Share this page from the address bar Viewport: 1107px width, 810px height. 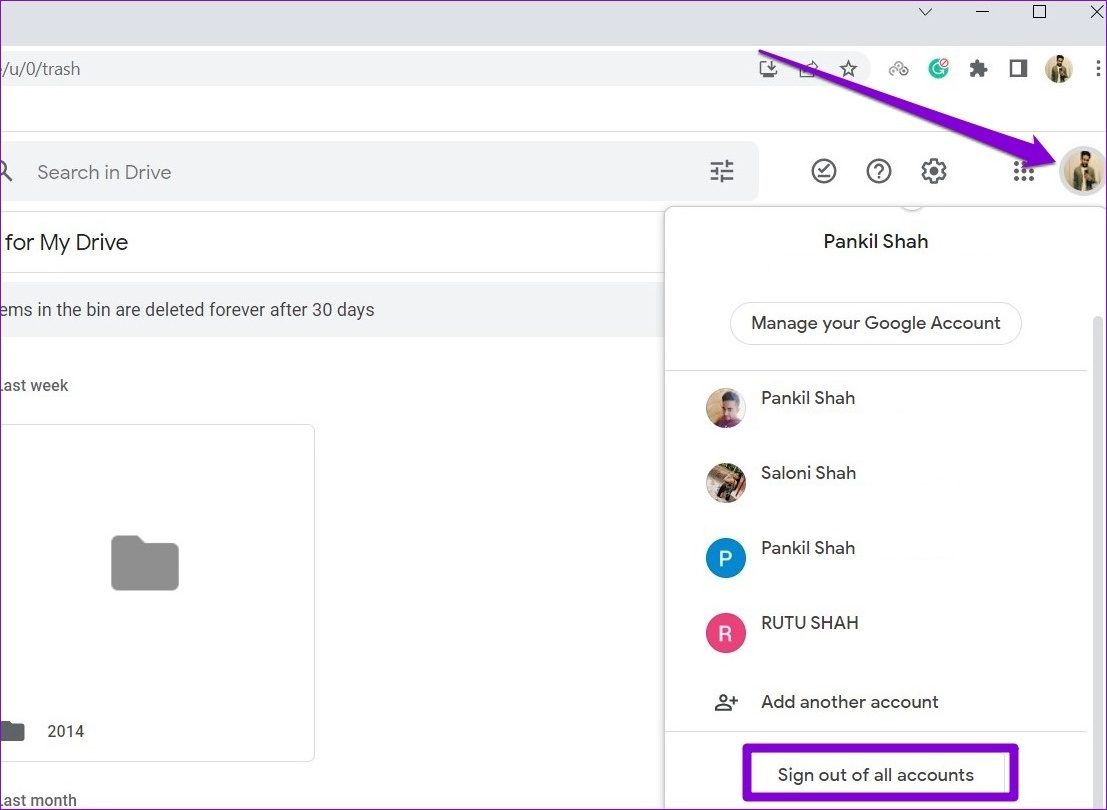click(808, 69)
